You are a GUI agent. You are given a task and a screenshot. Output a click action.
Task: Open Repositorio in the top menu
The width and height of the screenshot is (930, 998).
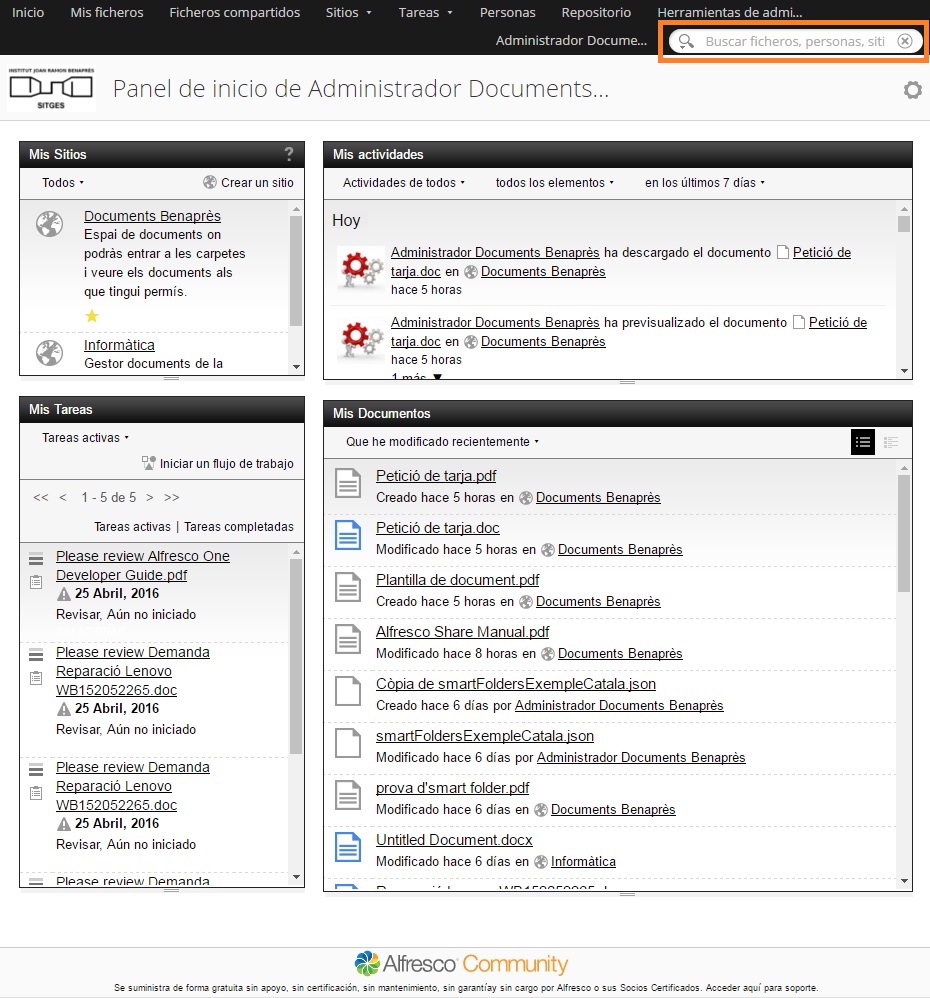(x=596, y=13)
